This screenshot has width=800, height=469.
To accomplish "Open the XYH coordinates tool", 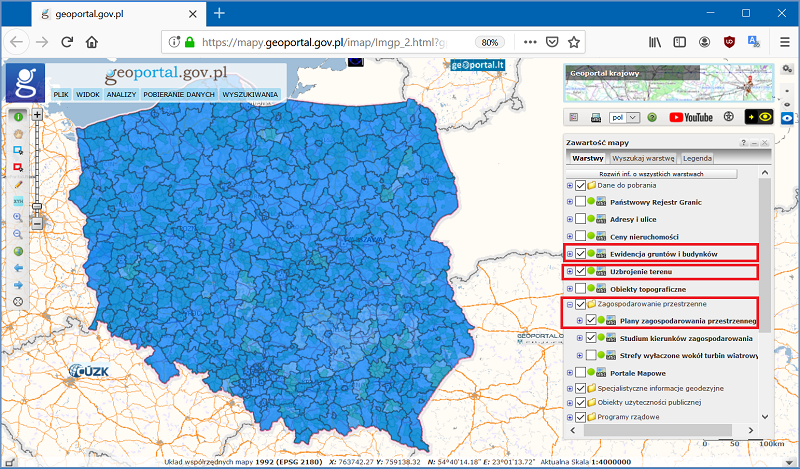I will [18, 201].
